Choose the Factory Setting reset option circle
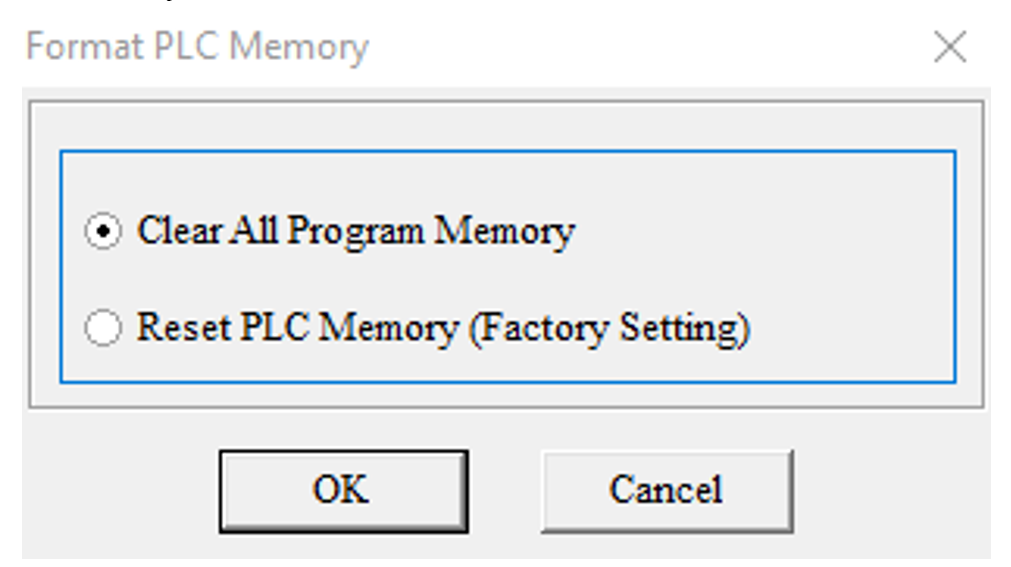 pos(103,328)
